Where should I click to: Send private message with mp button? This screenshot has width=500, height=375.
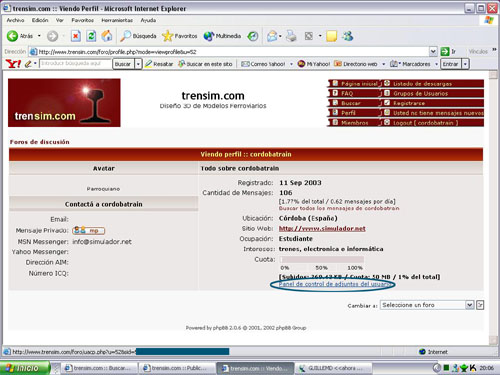pos(88,230)
